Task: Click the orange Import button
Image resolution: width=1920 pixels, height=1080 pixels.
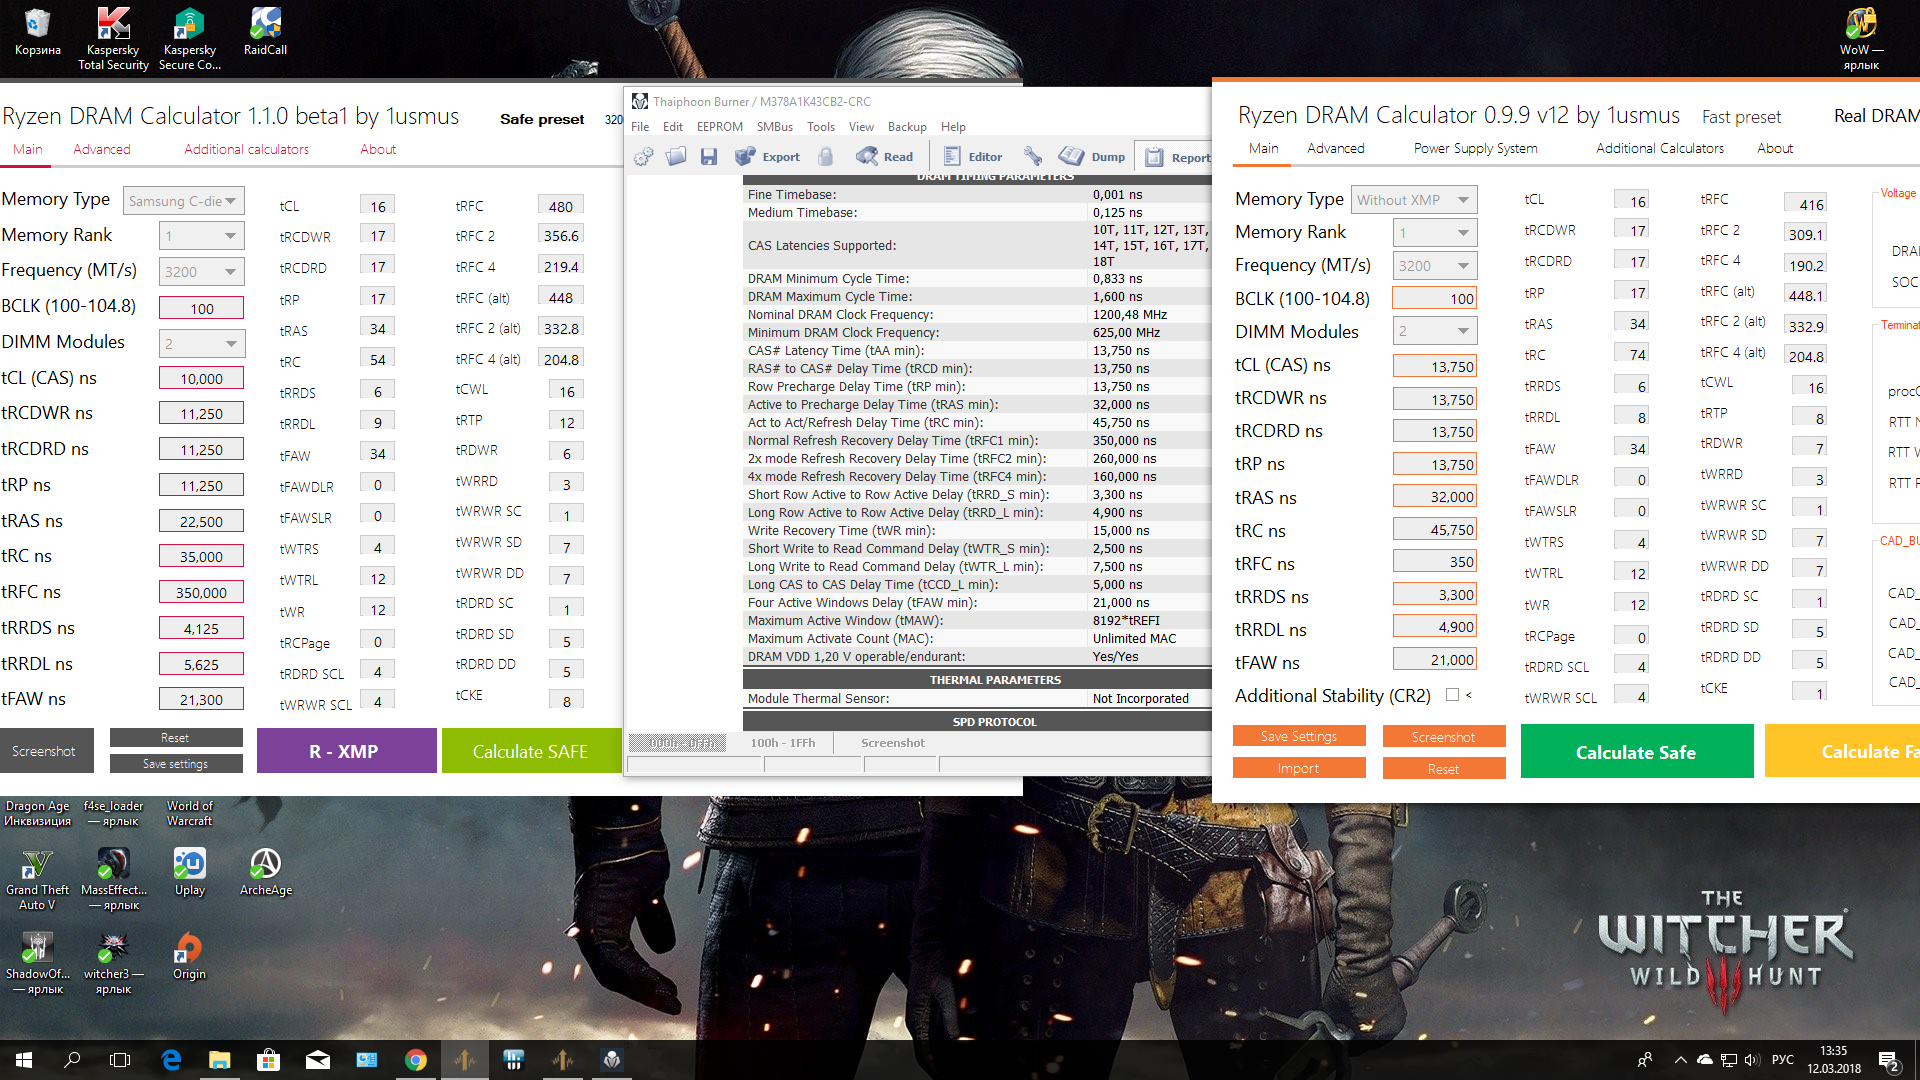Action: 1298,768
